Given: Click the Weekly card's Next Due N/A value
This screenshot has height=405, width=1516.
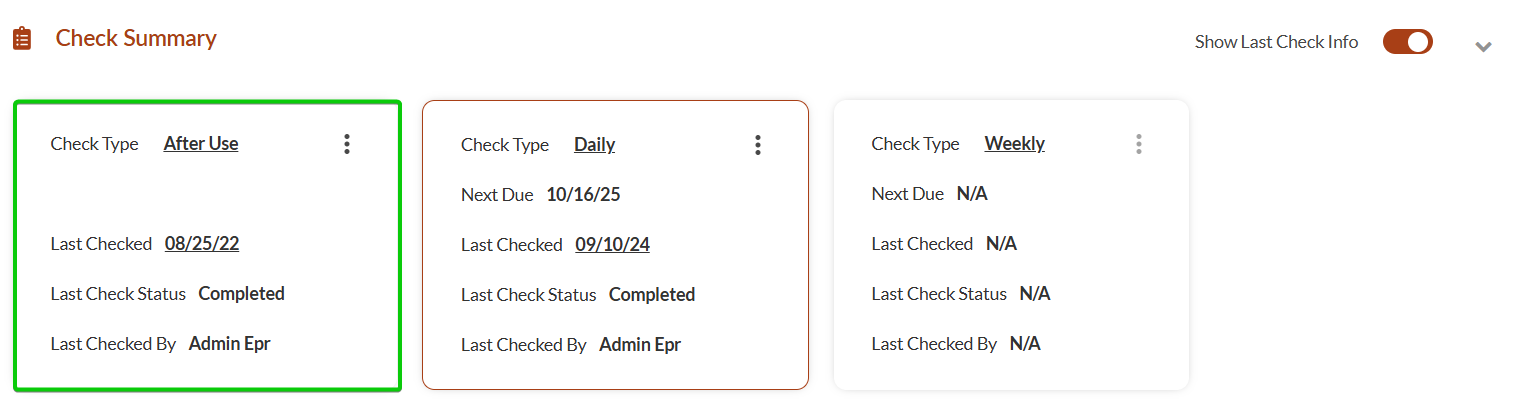Looking at the screenshot, I should (x=972, y=194).
